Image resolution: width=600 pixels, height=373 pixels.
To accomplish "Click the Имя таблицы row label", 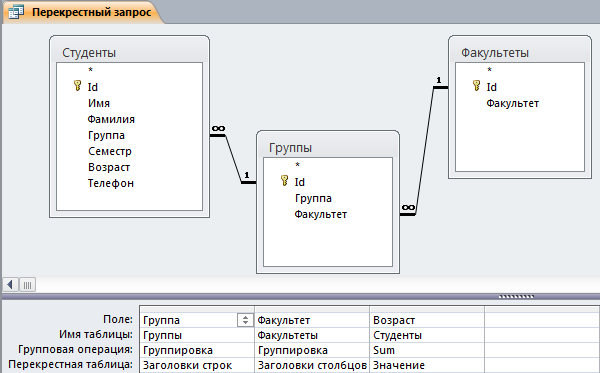I will [96, 334].
